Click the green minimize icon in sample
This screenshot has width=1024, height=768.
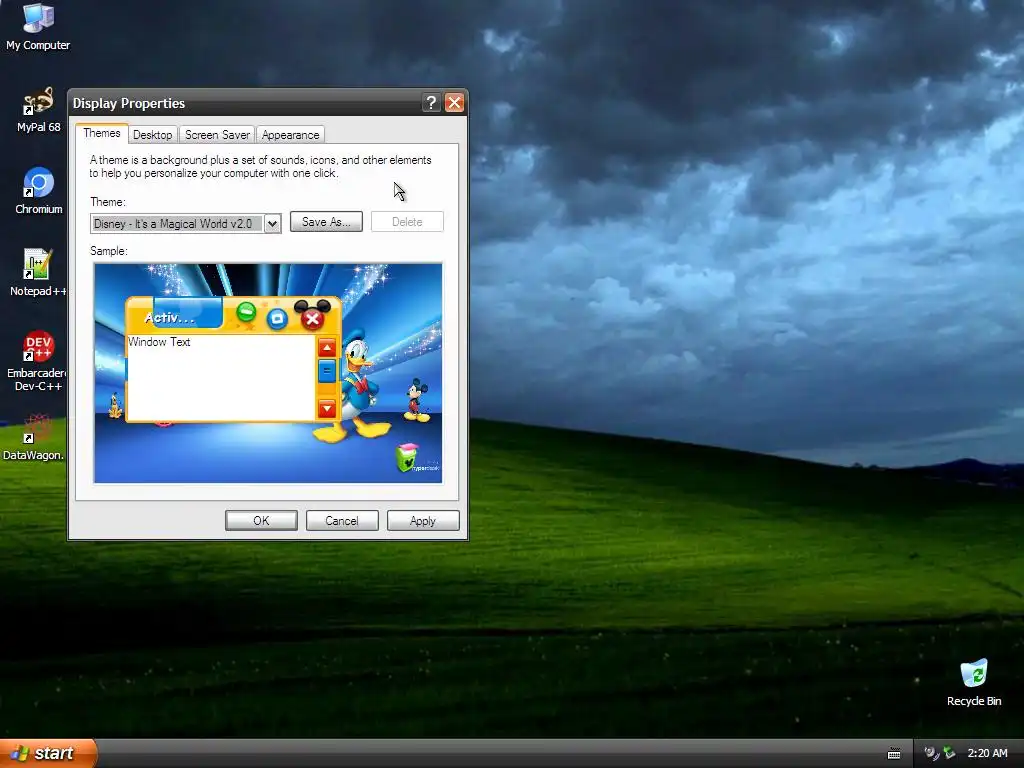pyautogui.click(x=246, y=312)
